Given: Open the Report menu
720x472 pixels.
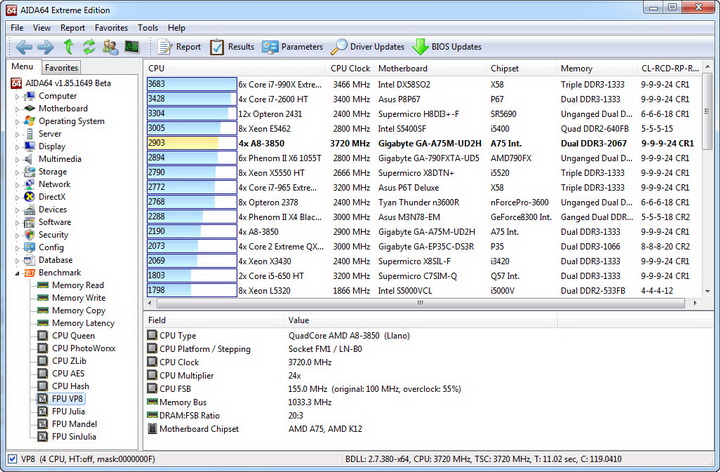Looking at the screenshot, I should coord(73,28).
